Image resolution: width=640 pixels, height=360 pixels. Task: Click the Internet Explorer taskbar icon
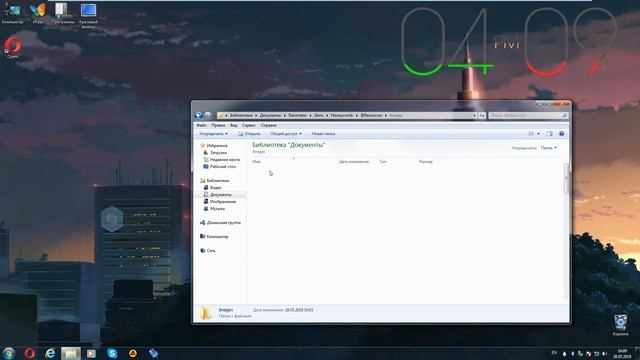(x=50, y=353)
